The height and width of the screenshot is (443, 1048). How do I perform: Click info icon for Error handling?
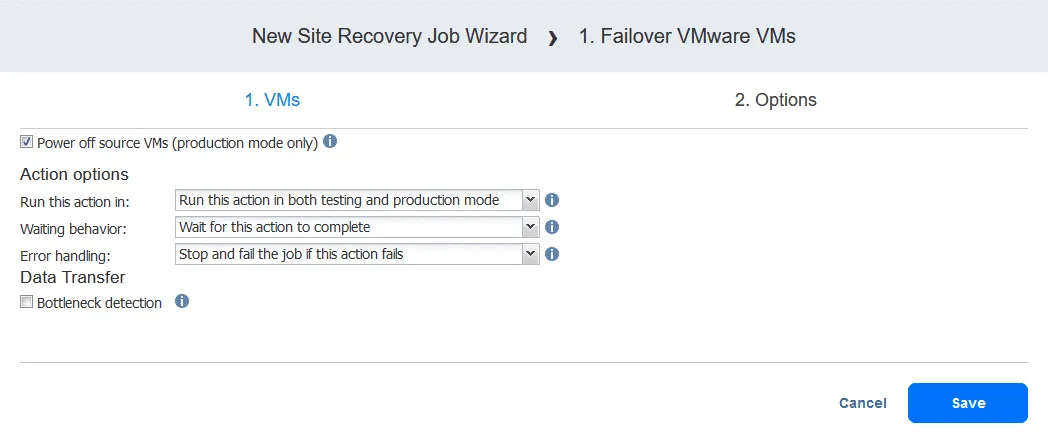[551, 254]
